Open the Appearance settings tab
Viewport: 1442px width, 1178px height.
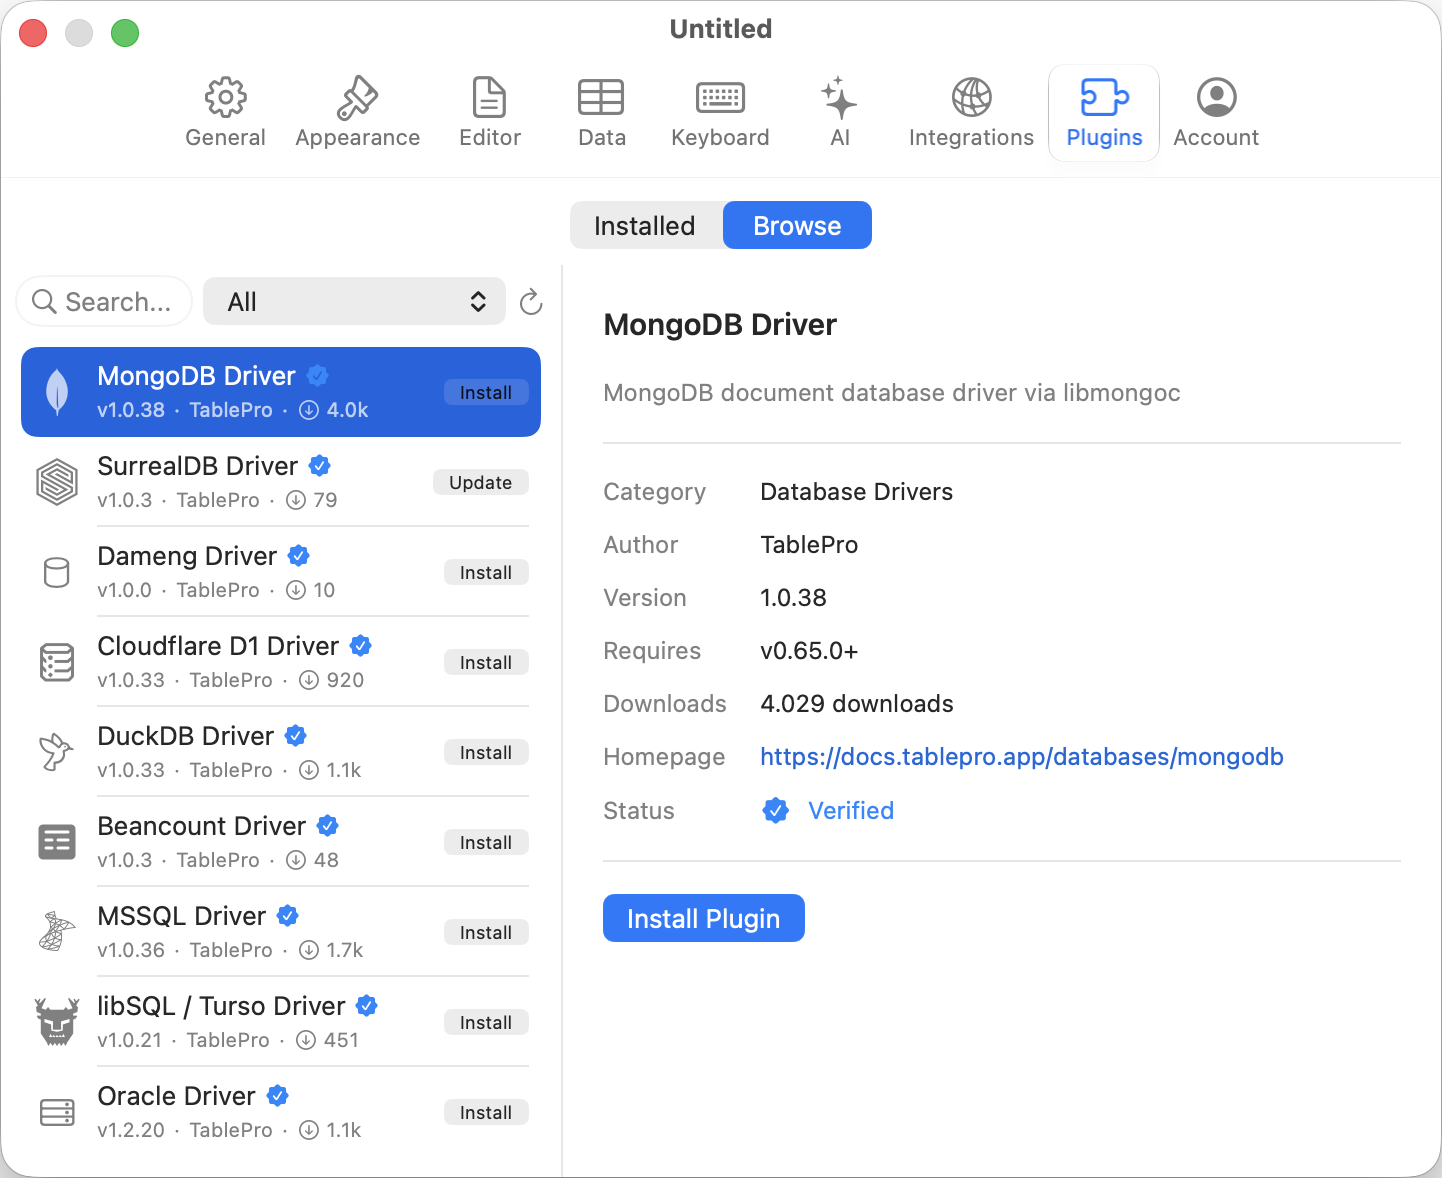[357, 112]
